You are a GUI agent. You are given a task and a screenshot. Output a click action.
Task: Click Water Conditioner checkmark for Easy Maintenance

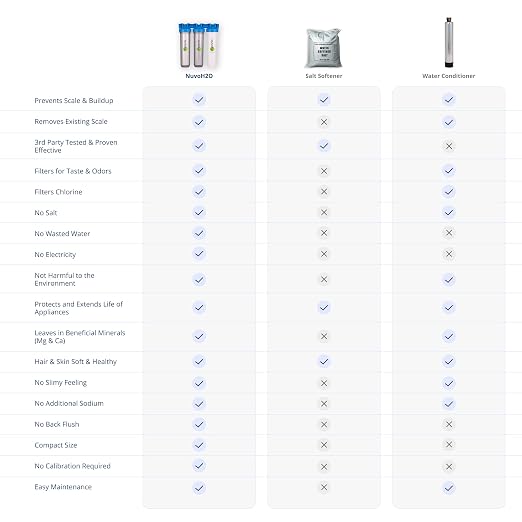(449, 488)
